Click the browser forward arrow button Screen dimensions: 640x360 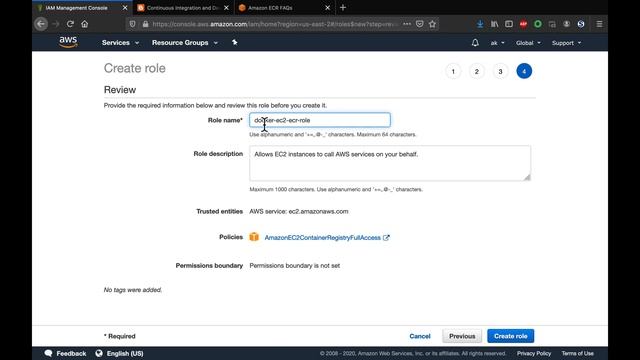(x=56, y=24)
